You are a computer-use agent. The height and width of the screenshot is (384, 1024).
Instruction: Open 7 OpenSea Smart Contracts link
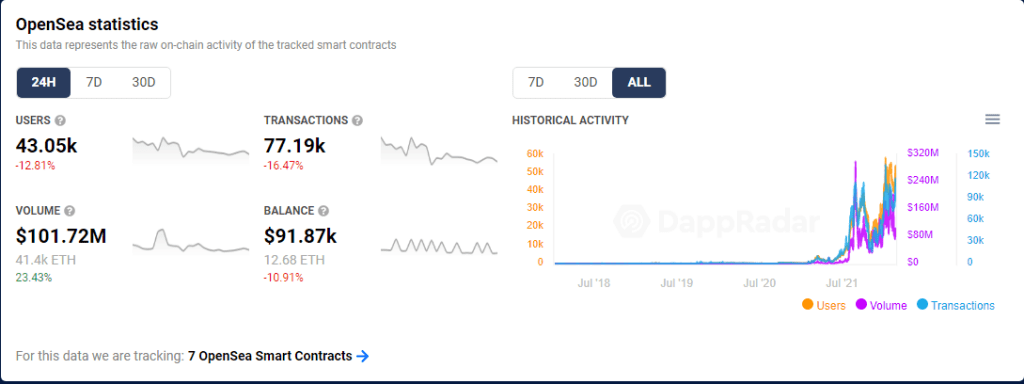tap(270, 356)
